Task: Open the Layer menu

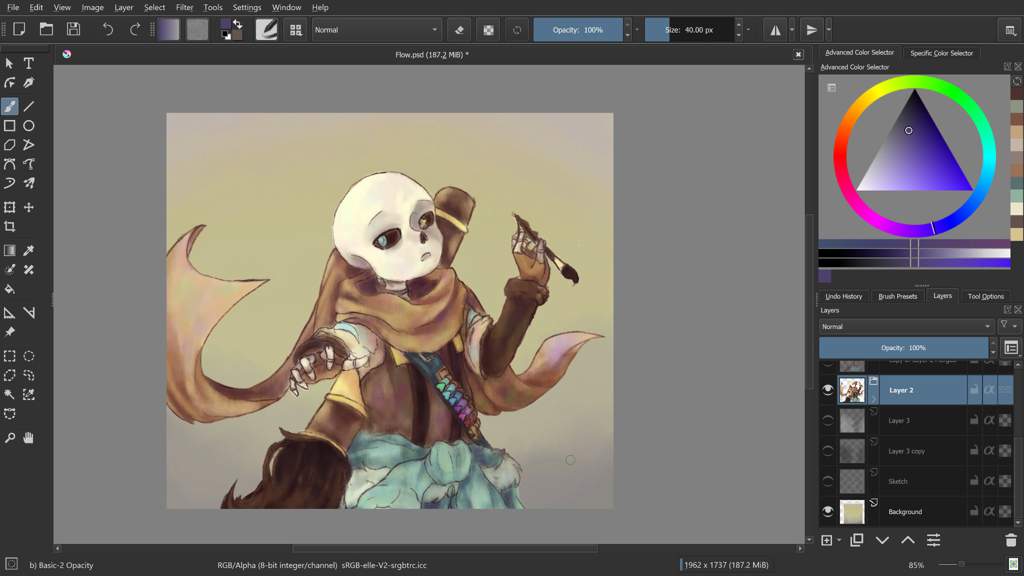Action: (x=123, y=7)
